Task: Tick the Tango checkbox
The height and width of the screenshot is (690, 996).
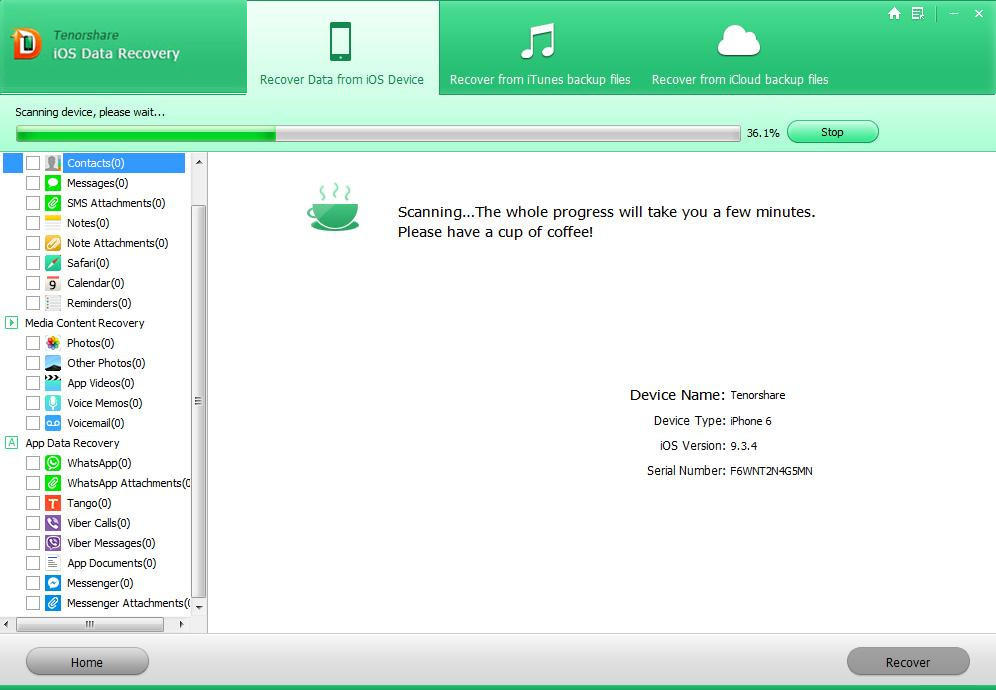Action: [x=33, y=503]
